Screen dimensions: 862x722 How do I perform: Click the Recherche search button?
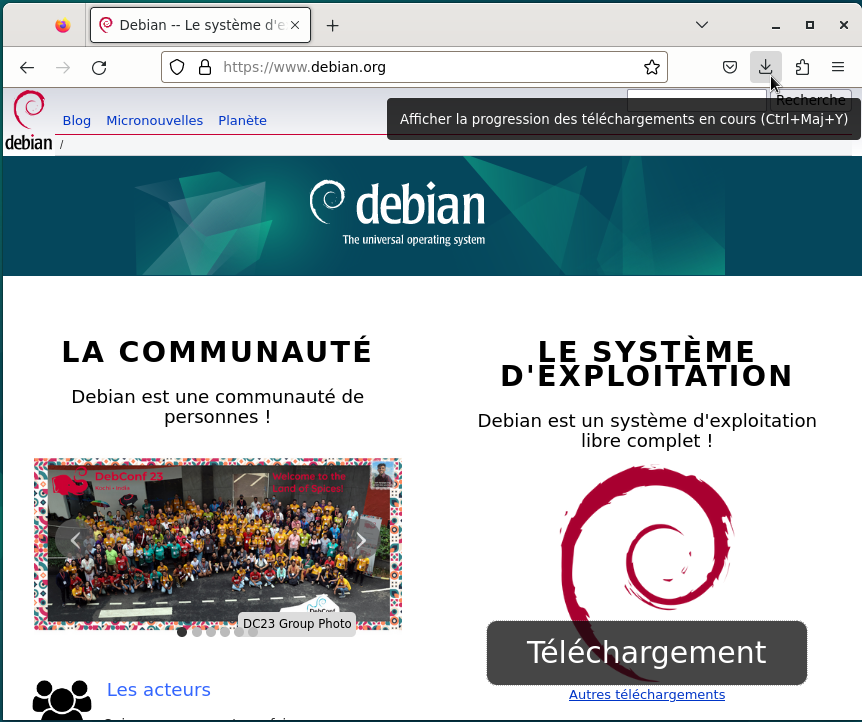coord(811,100)
